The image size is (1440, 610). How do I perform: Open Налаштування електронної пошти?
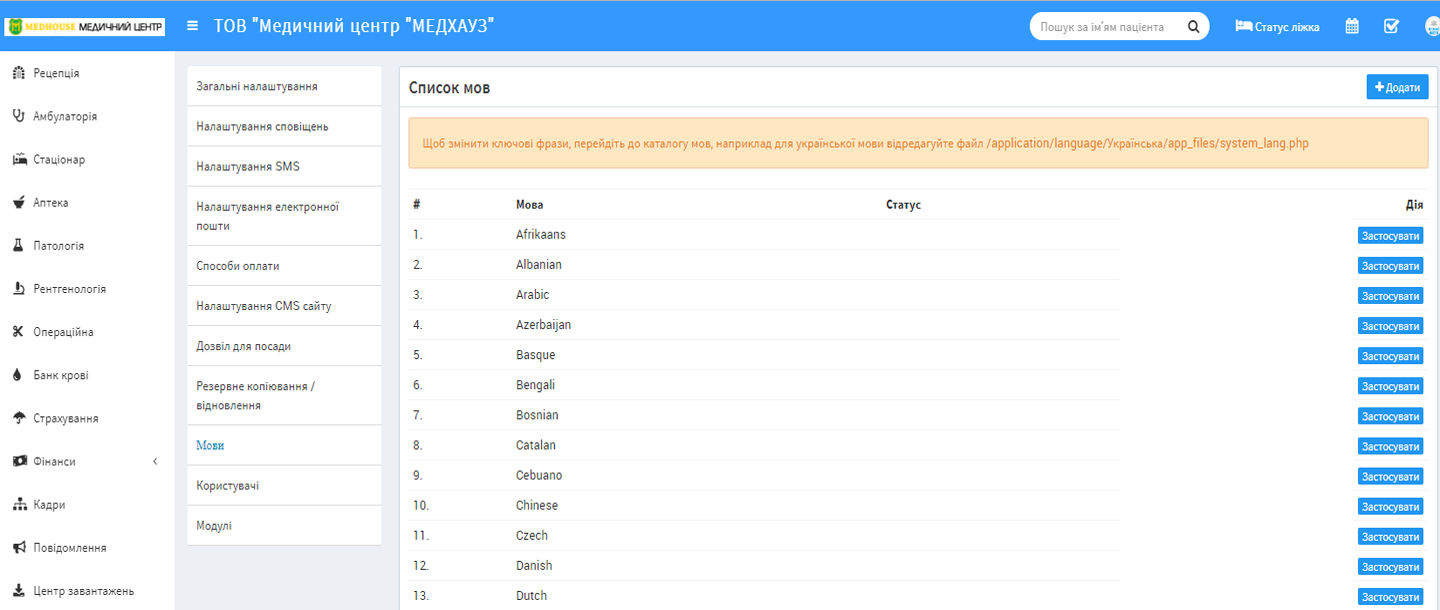pyautogui.click(x=284, y=216)
